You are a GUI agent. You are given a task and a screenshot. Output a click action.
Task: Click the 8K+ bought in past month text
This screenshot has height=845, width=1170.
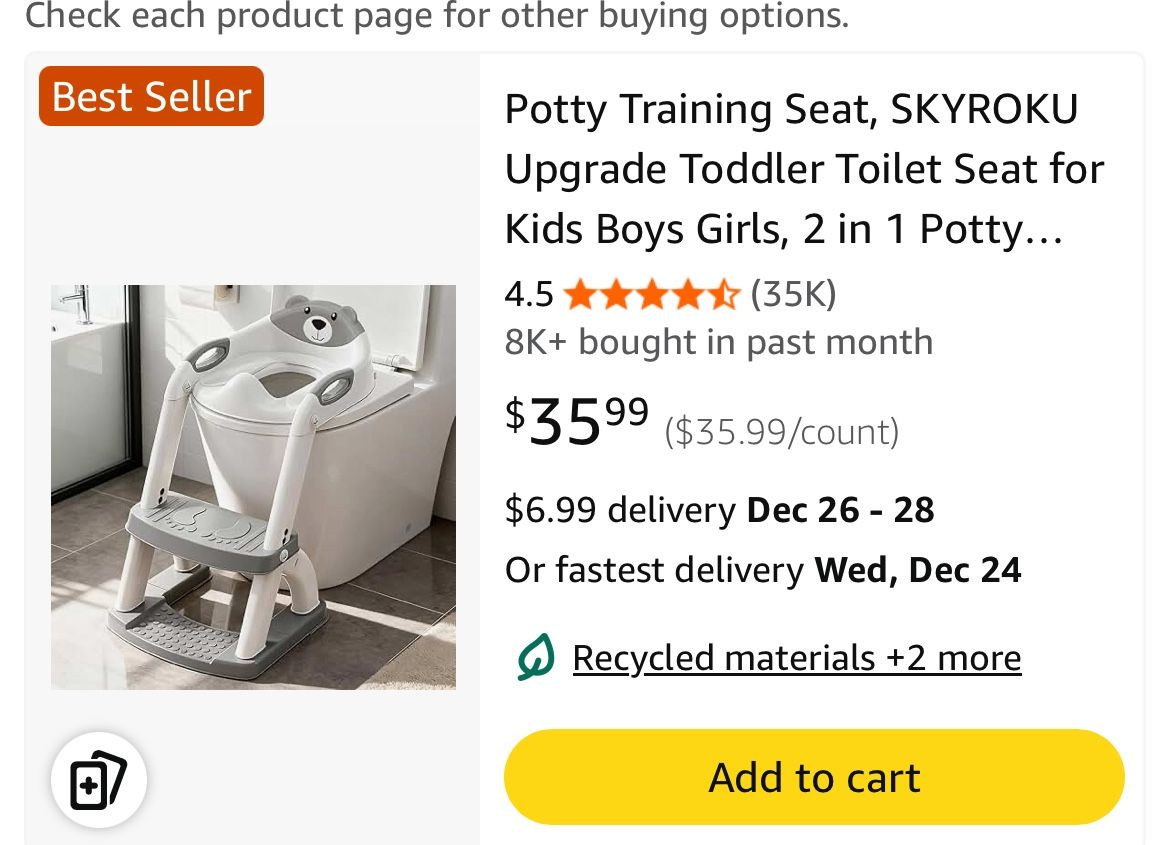pyautogui.click(x=718, y=341)
